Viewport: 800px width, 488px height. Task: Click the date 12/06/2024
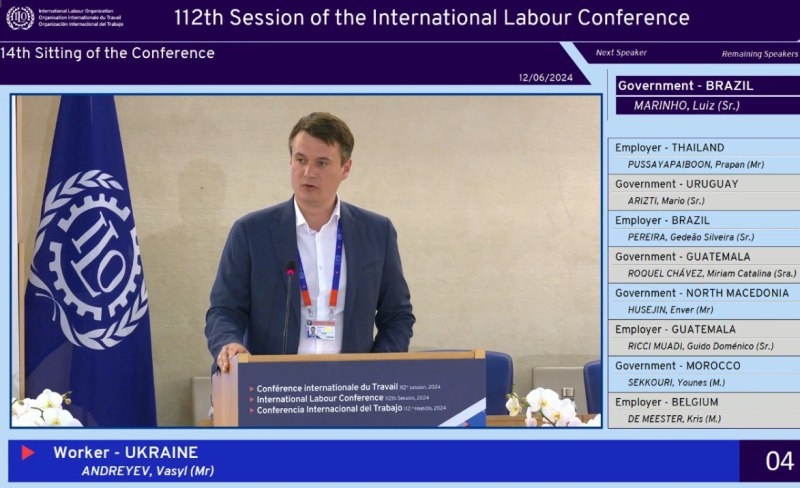click(545, 78)
